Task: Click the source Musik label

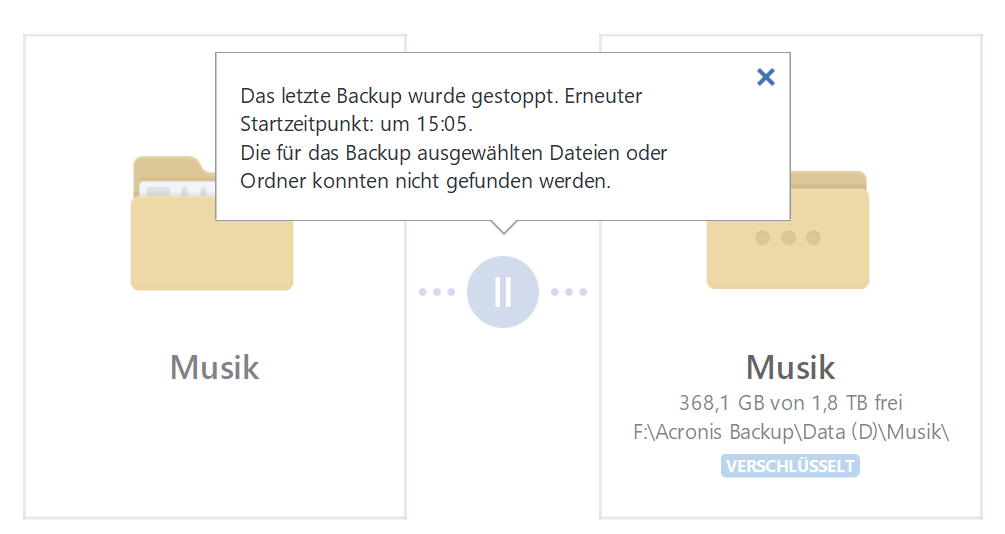Action: pos(214,367)
